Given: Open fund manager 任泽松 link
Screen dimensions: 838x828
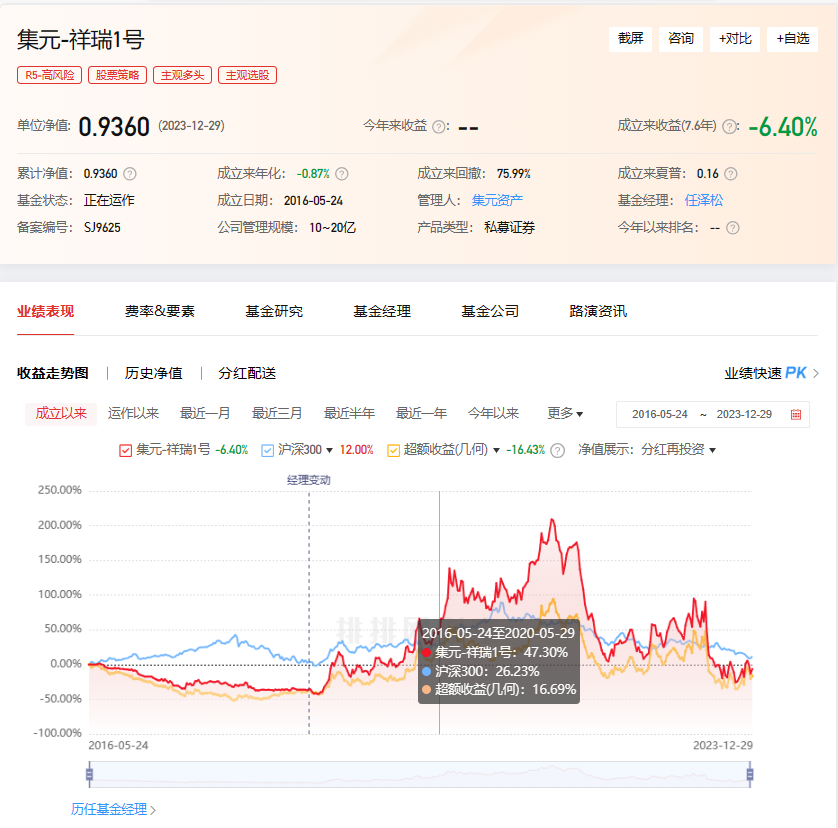Looking at the screenshot, I should (x=704, y=200).
